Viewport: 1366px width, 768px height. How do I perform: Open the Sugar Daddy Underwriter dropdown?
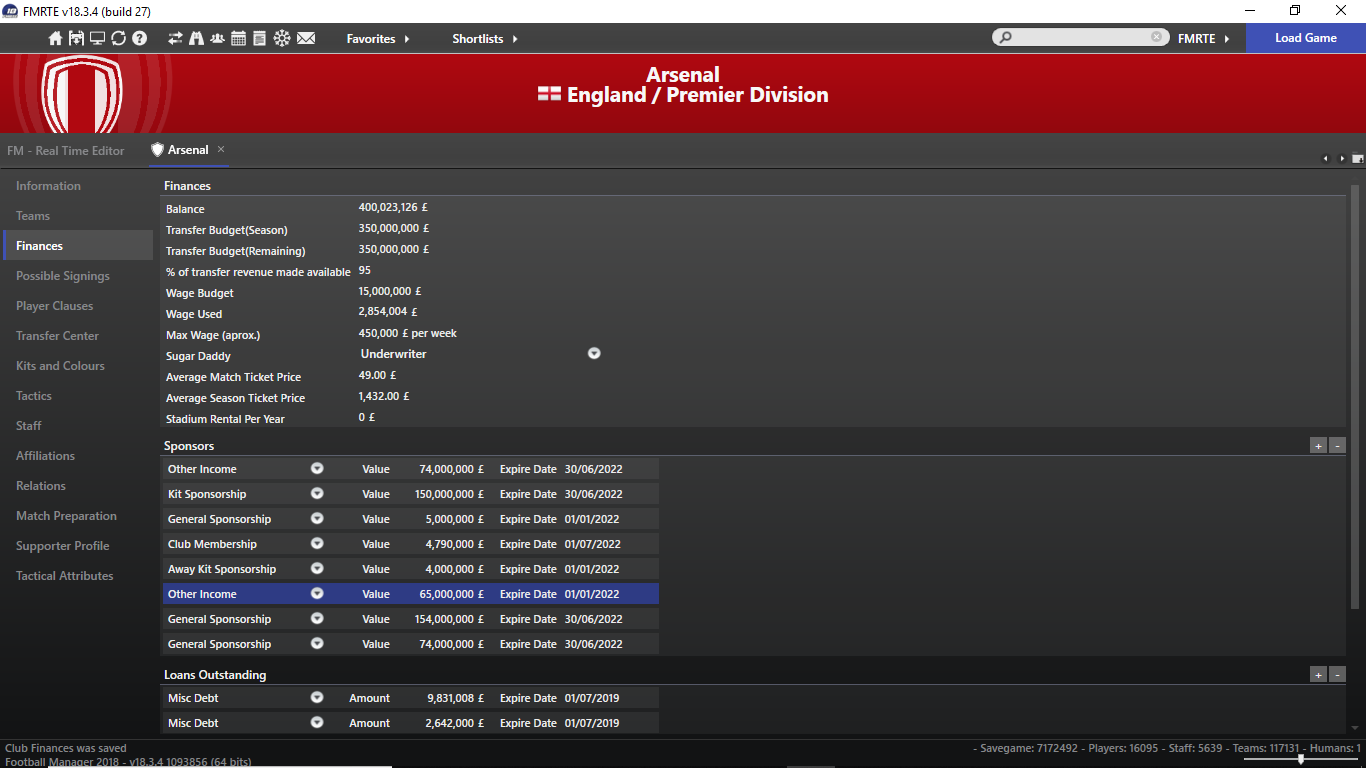pos(594,354)
